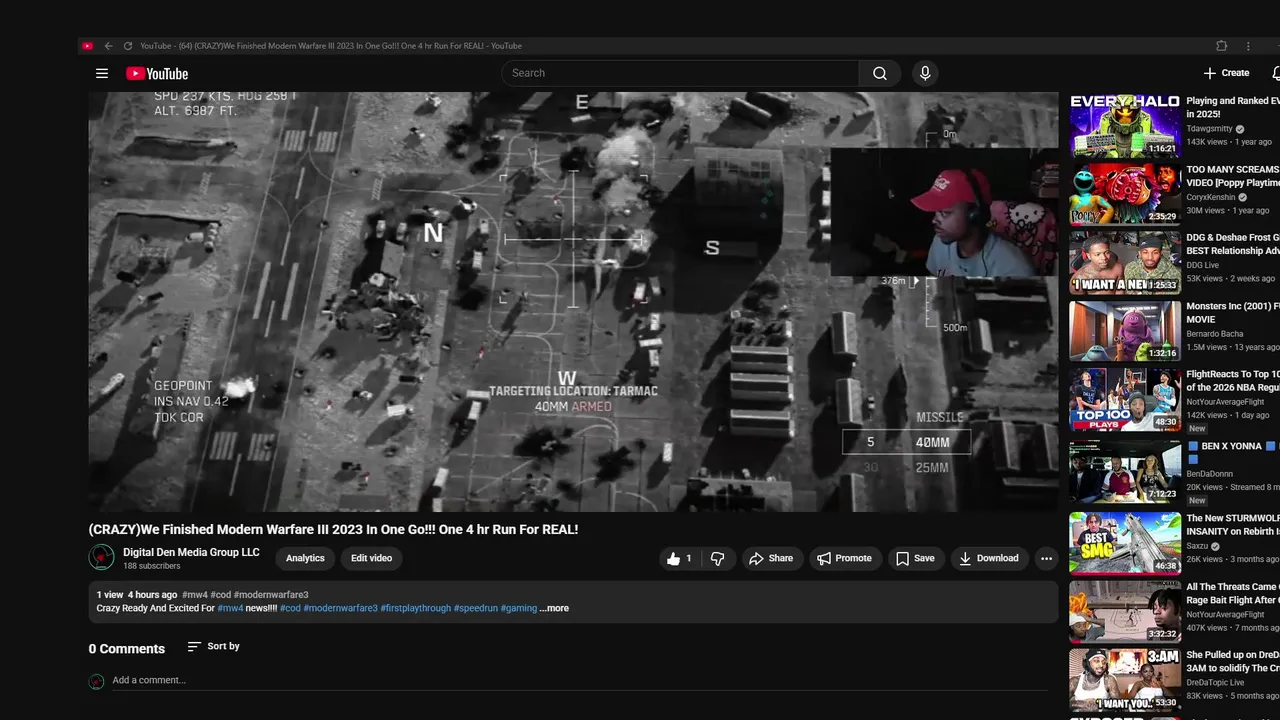Viewport: 1280px width, 720px height.
Task: Dislike the video with thumbs down
Action: pos(717,559)
